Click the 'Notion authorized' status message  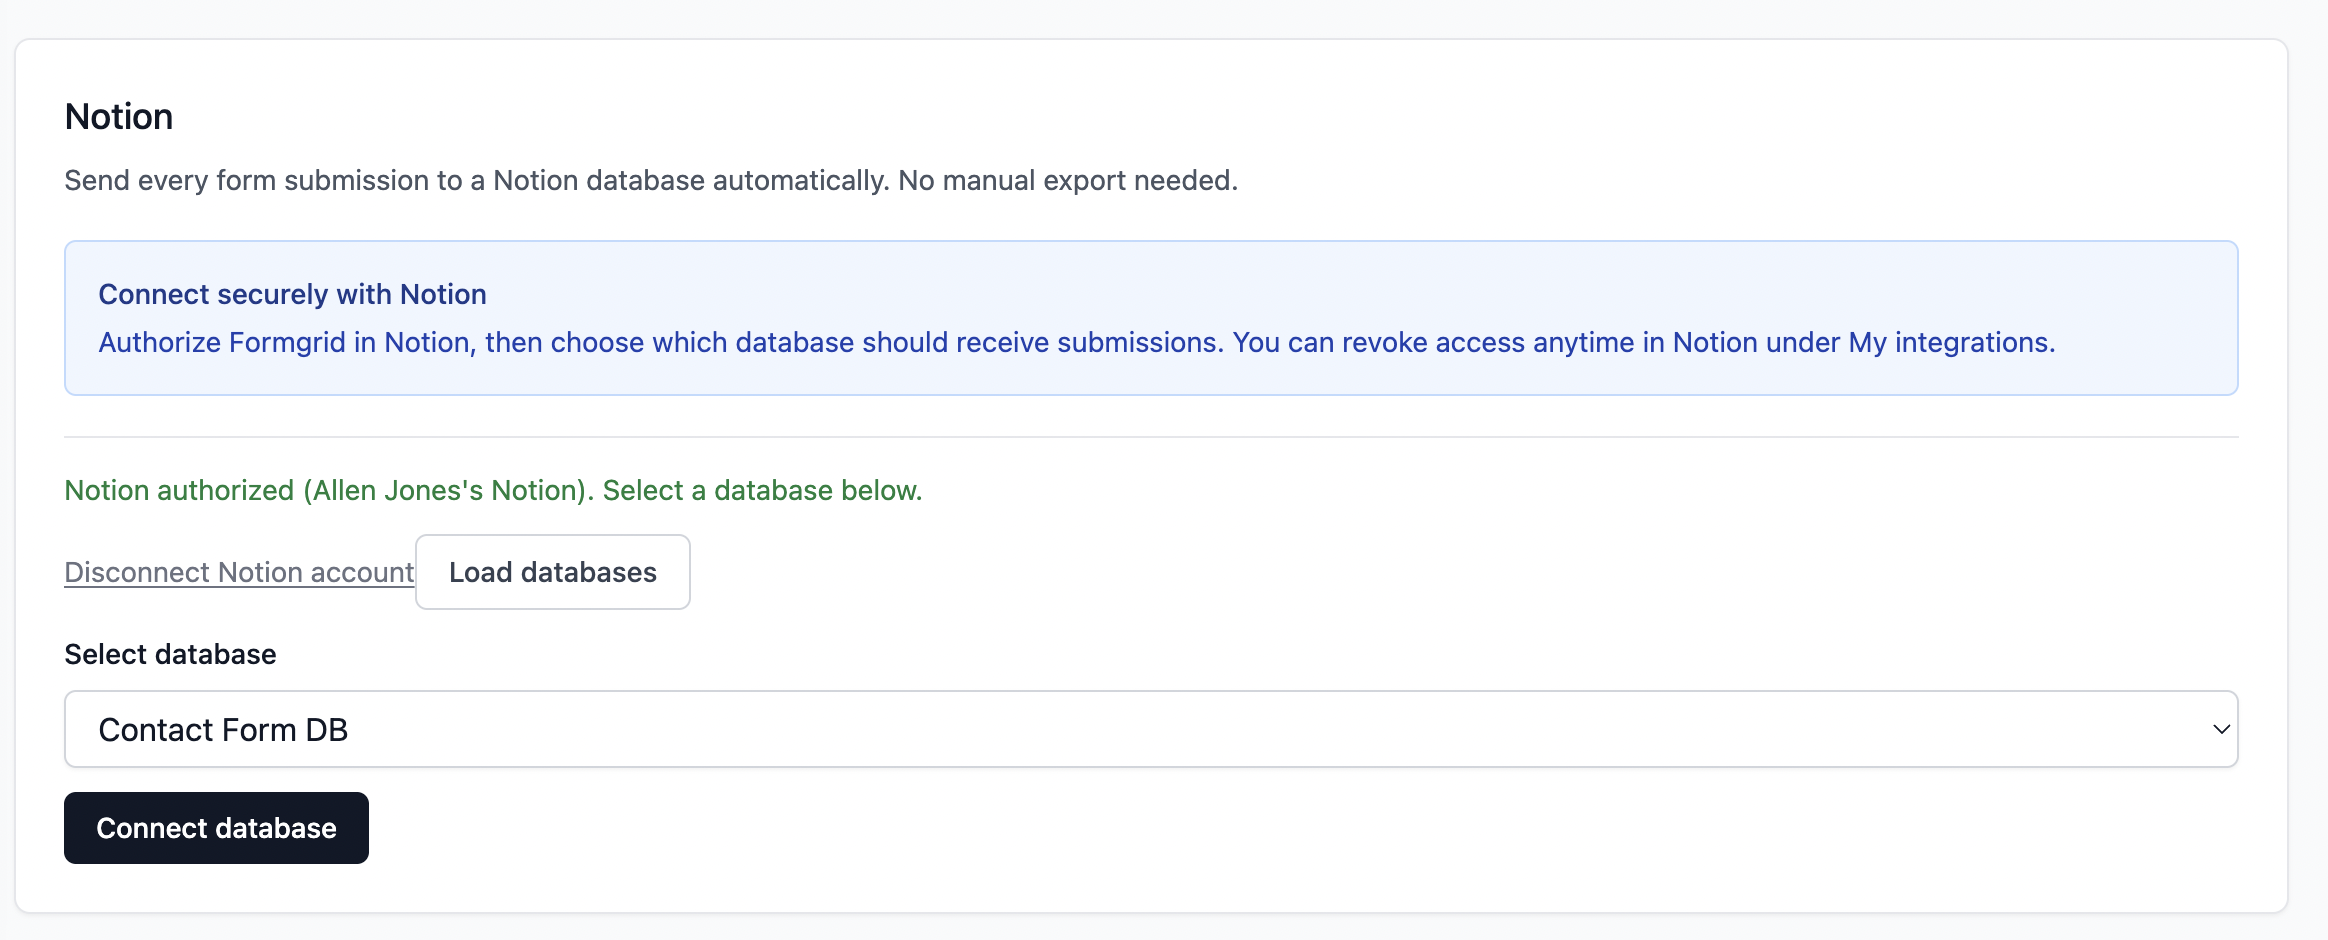coord(493,490)
